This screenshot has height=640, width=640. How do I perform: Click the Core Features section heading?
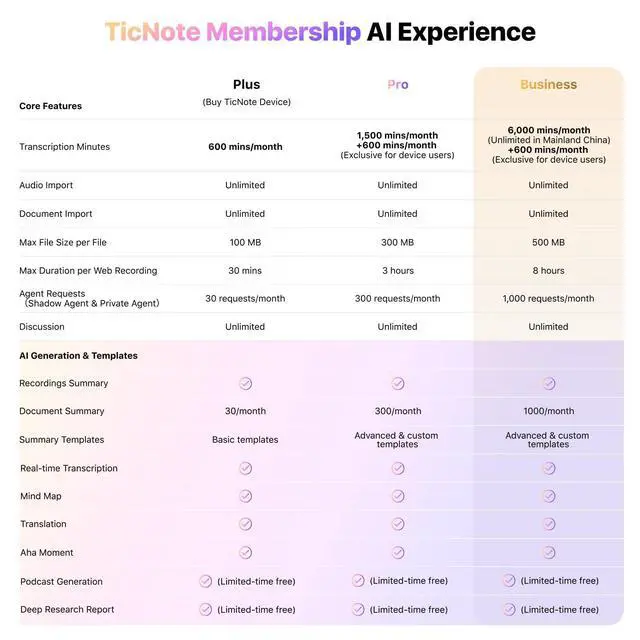[51, 106]
